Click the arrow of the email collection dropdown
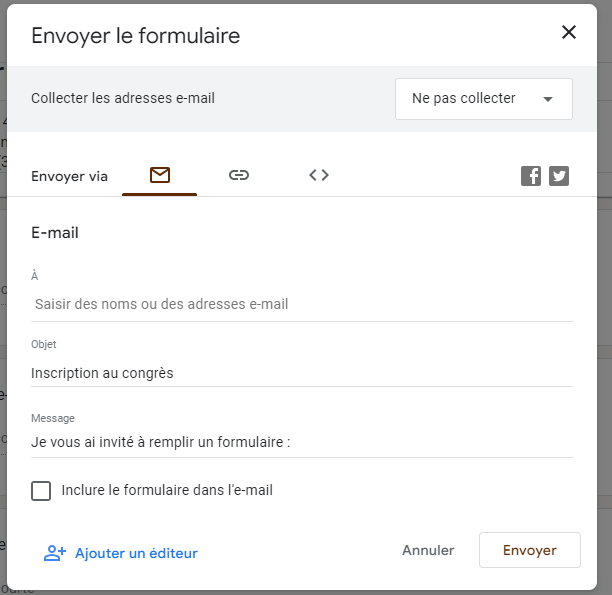 [x=547, y=99]
